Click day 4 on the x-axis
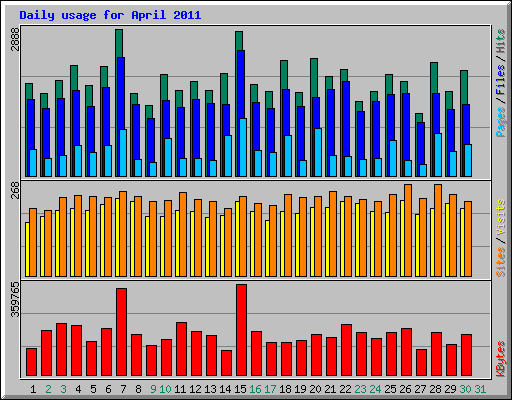The width and height of the screenshot is (512, 400). point(78,389)
